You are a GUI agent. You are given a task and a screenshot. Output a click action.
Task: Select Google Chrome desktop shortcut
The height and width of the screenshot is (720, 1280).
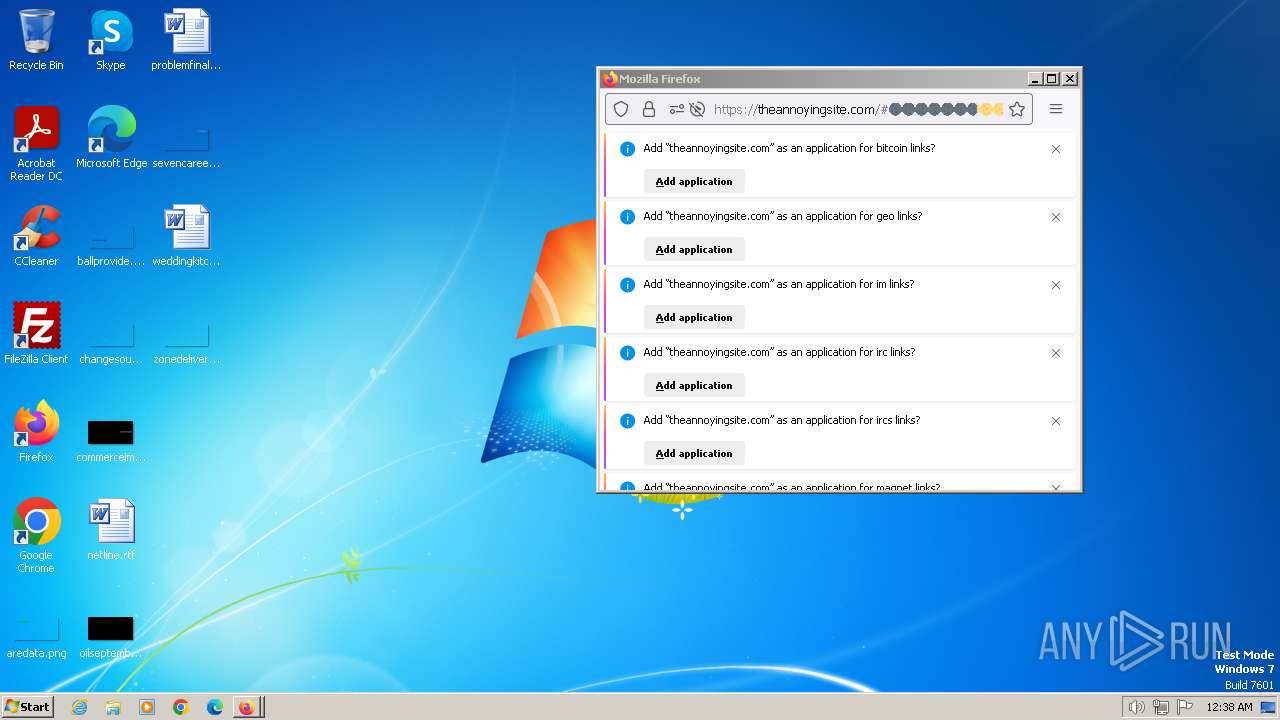coord(36,536)
